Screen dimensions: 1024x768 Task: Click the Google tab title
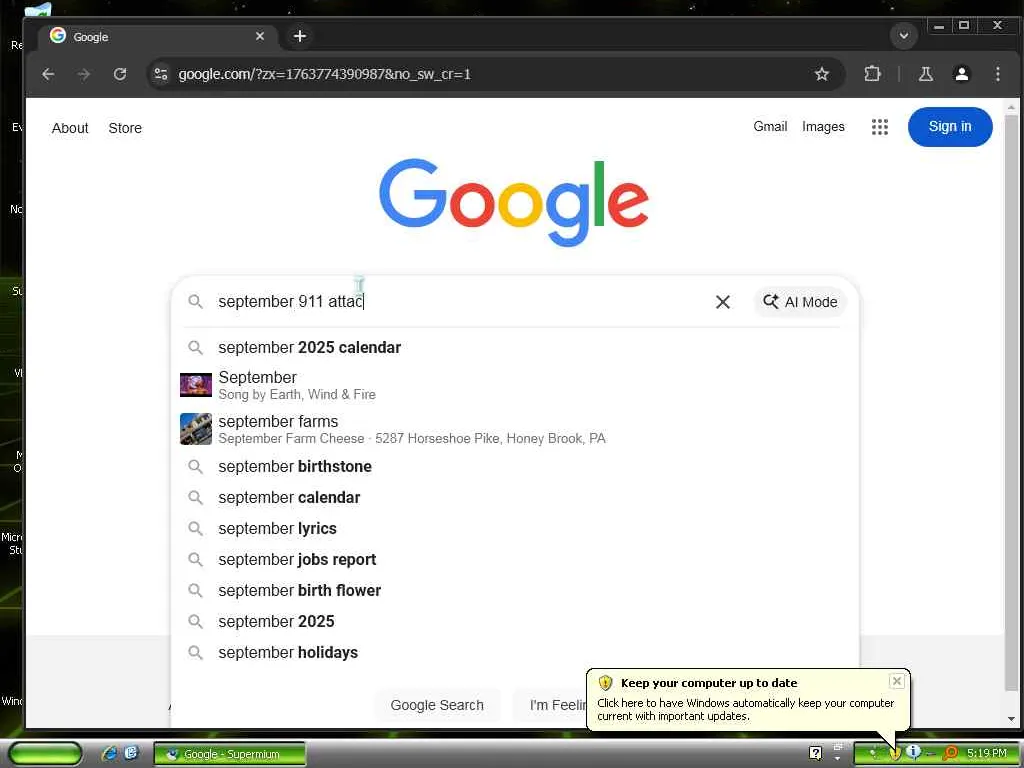click(91, 37)
